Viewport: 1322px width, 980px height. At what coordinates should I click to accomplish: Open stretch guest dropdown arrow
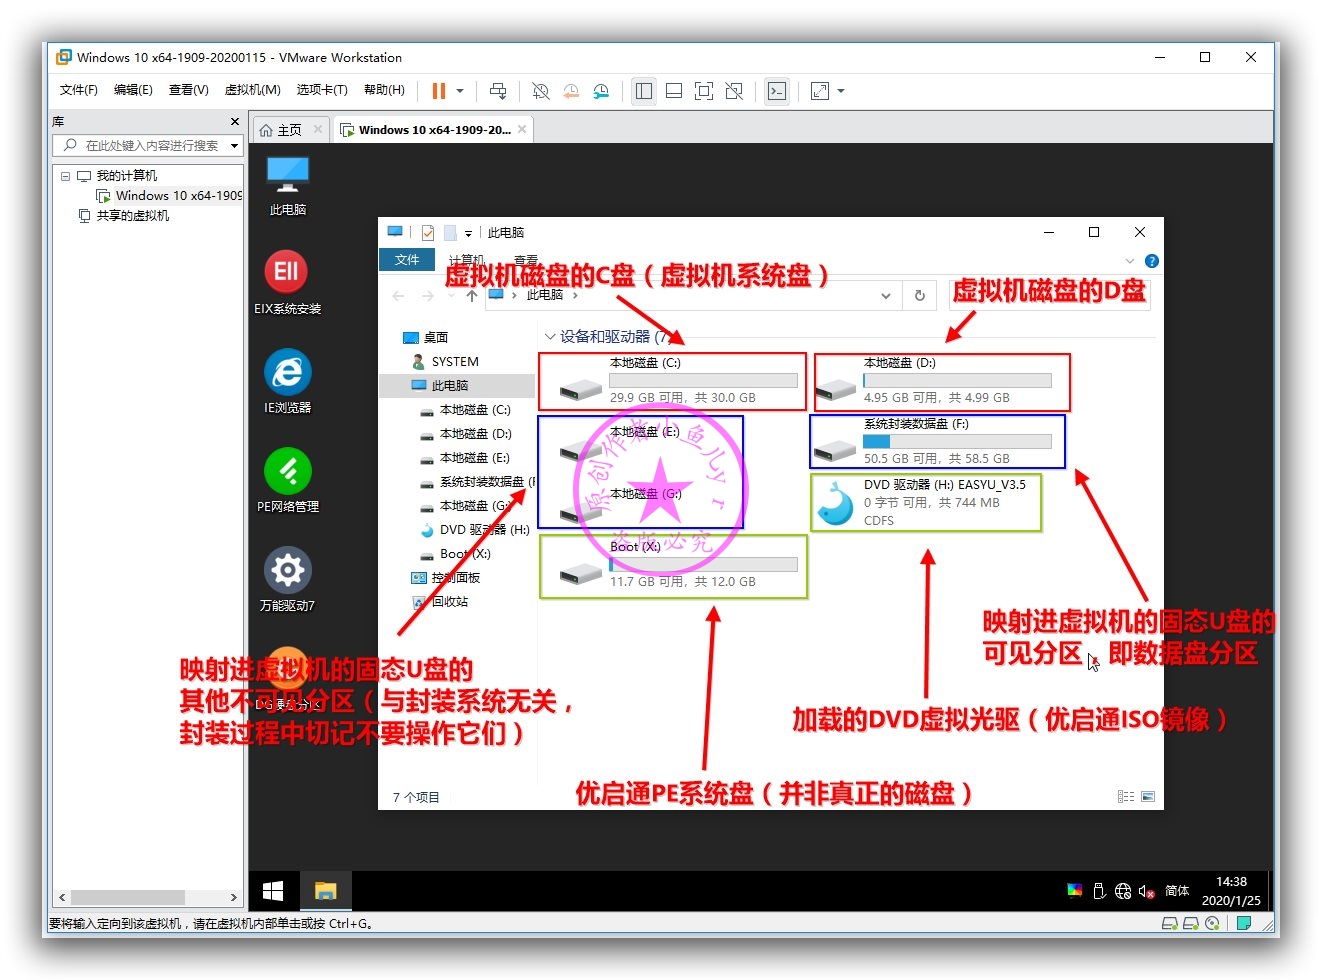(x=841, y=91)
